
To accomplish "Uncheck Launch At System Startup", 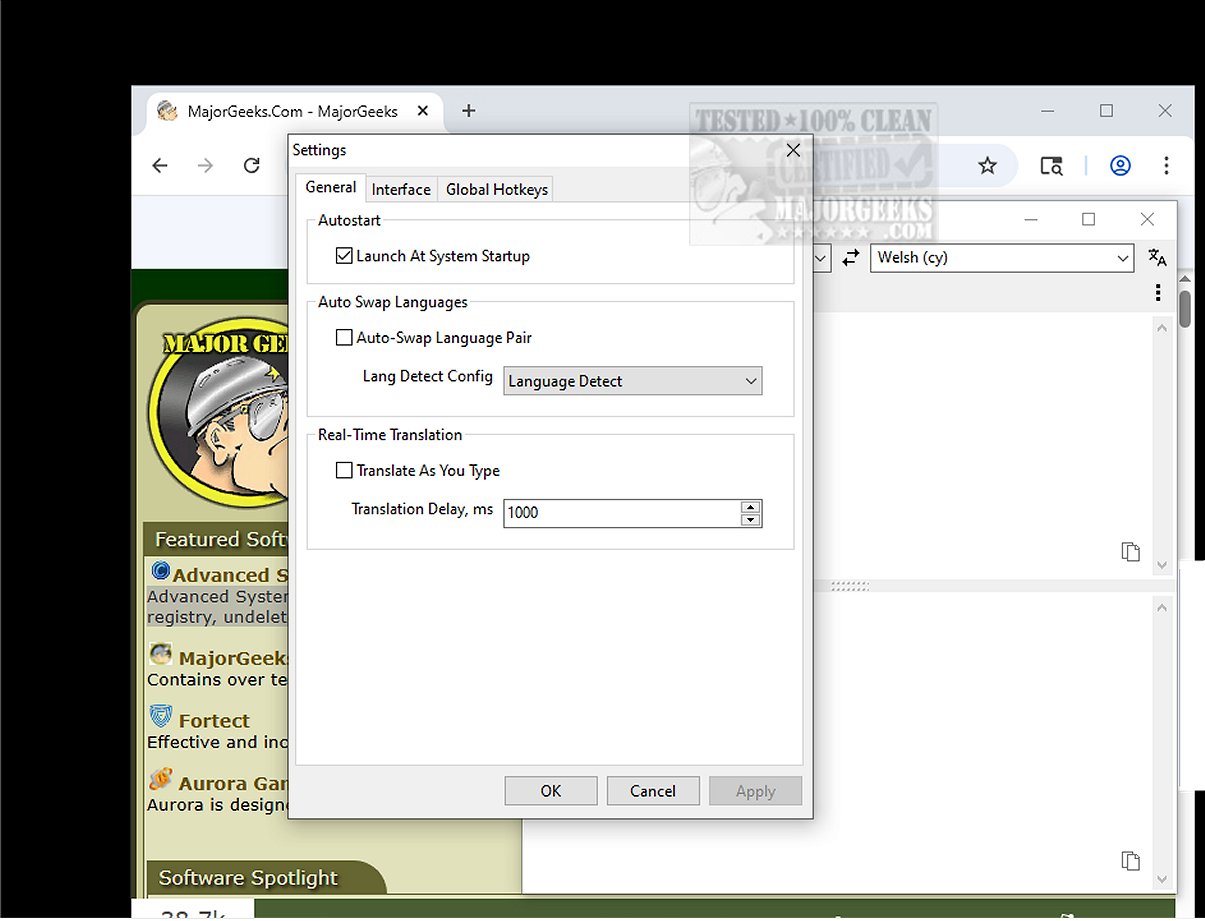I will (344, 256).
